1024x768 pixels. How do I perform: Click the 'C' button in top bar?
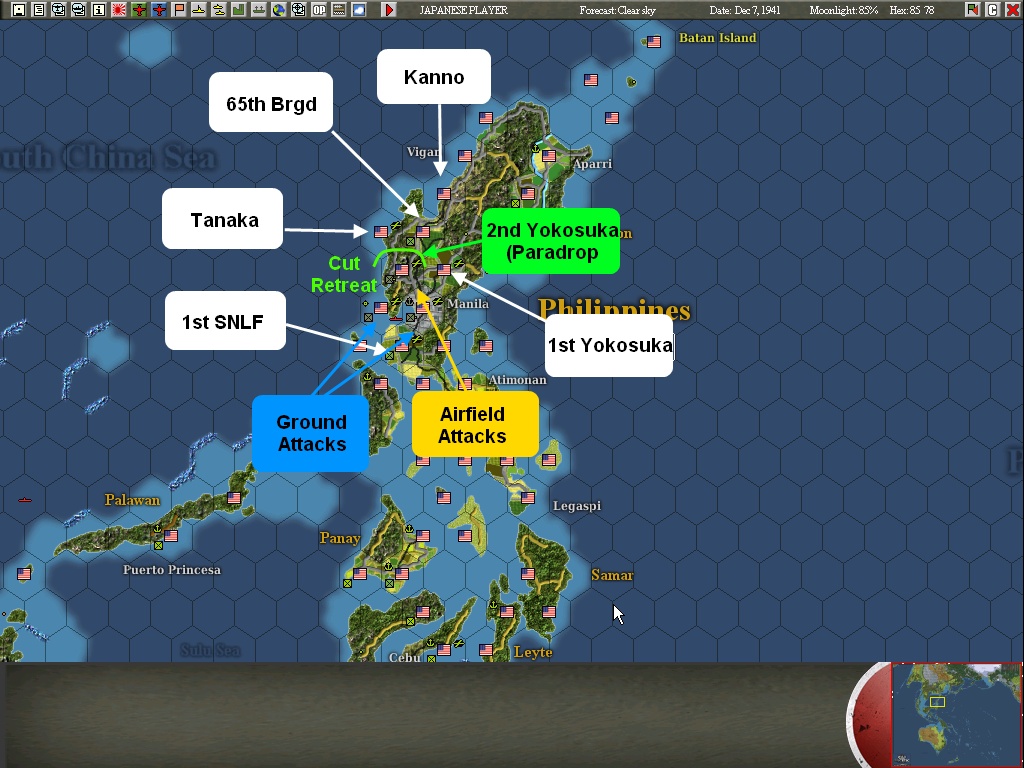[993, 10]
